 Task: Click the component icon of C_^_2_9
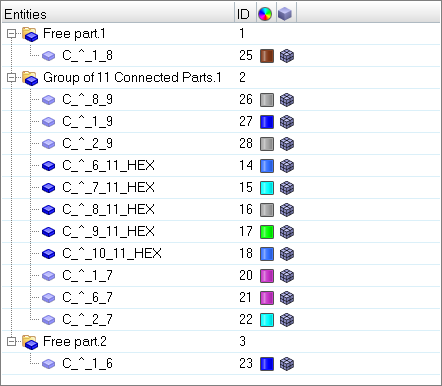click(x=49, y=144)
